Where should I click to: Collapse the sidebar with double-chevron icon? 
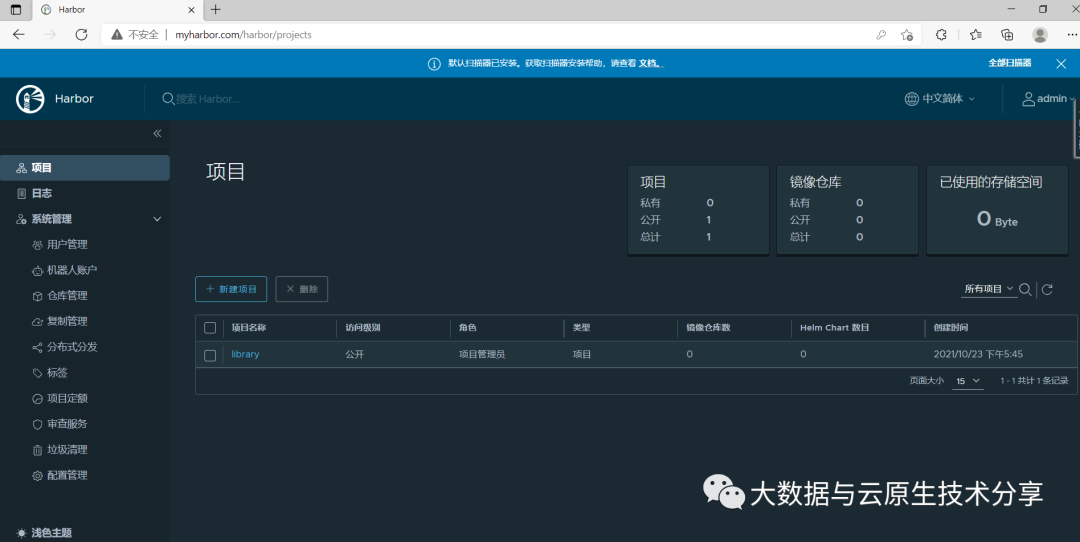coord(157,134)
